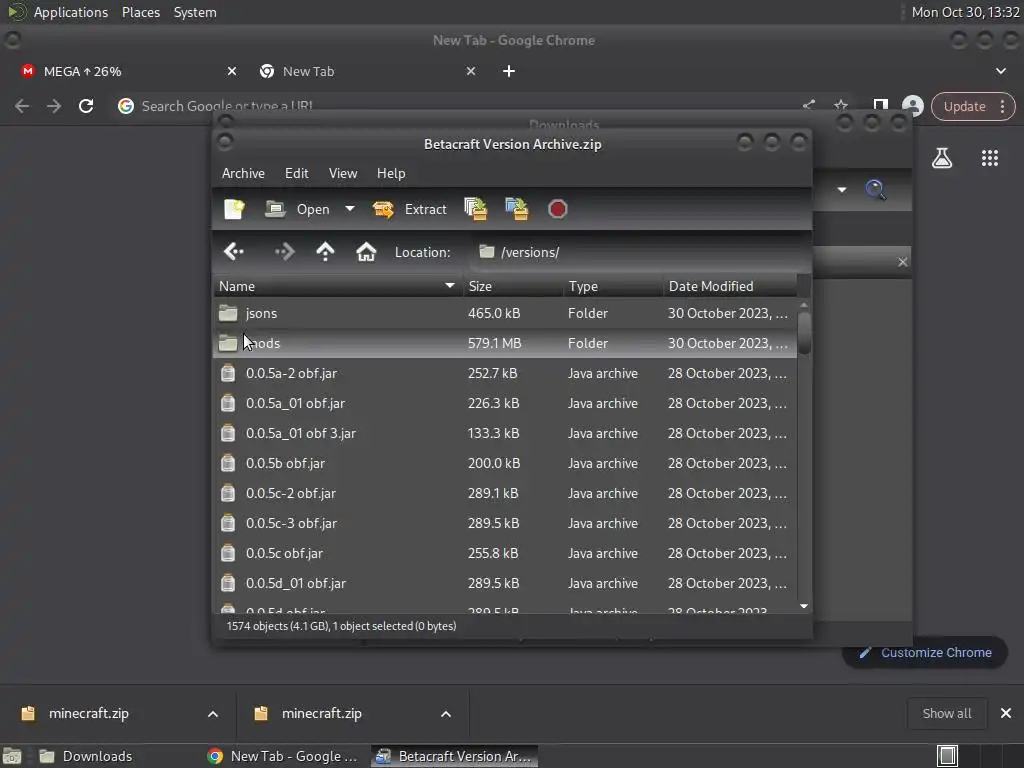This screenshot has width=1024, height=768.
Task: Click the file list scrollbar down arrow
Action: [804, 607]
